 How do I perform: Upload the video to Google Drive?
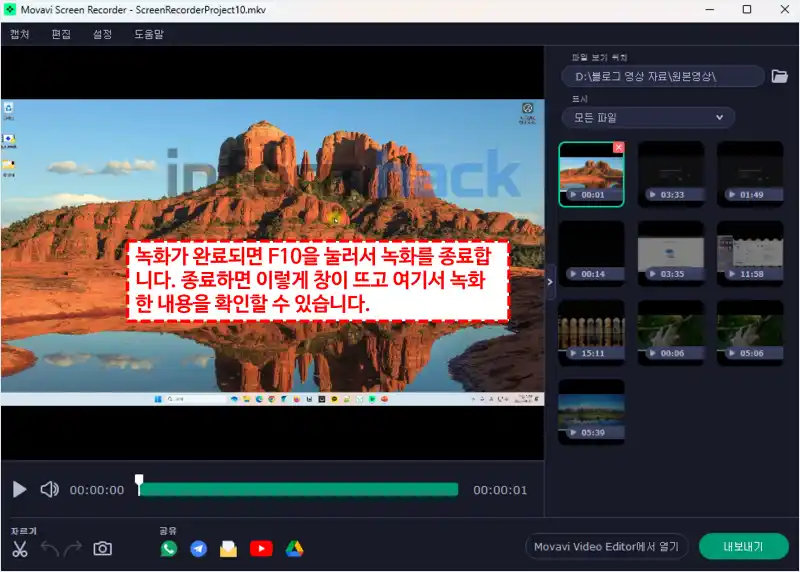click(294, 549)
